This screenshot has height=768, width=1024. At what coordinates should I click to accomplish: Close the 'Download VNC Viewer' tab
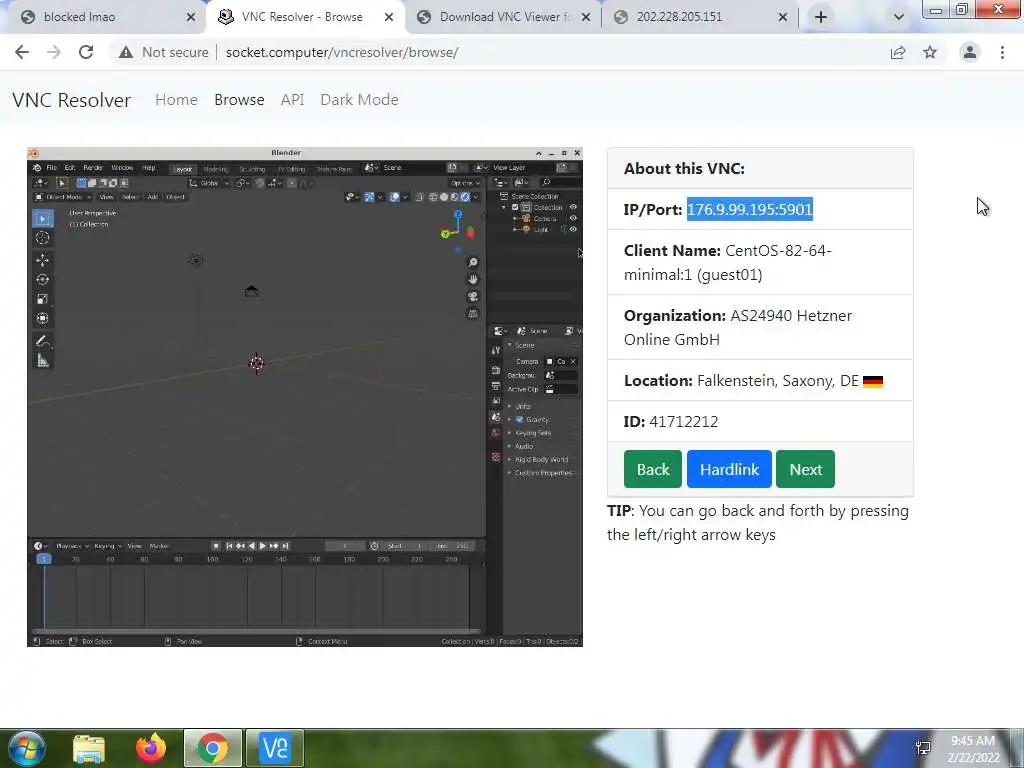coord(586,18)
